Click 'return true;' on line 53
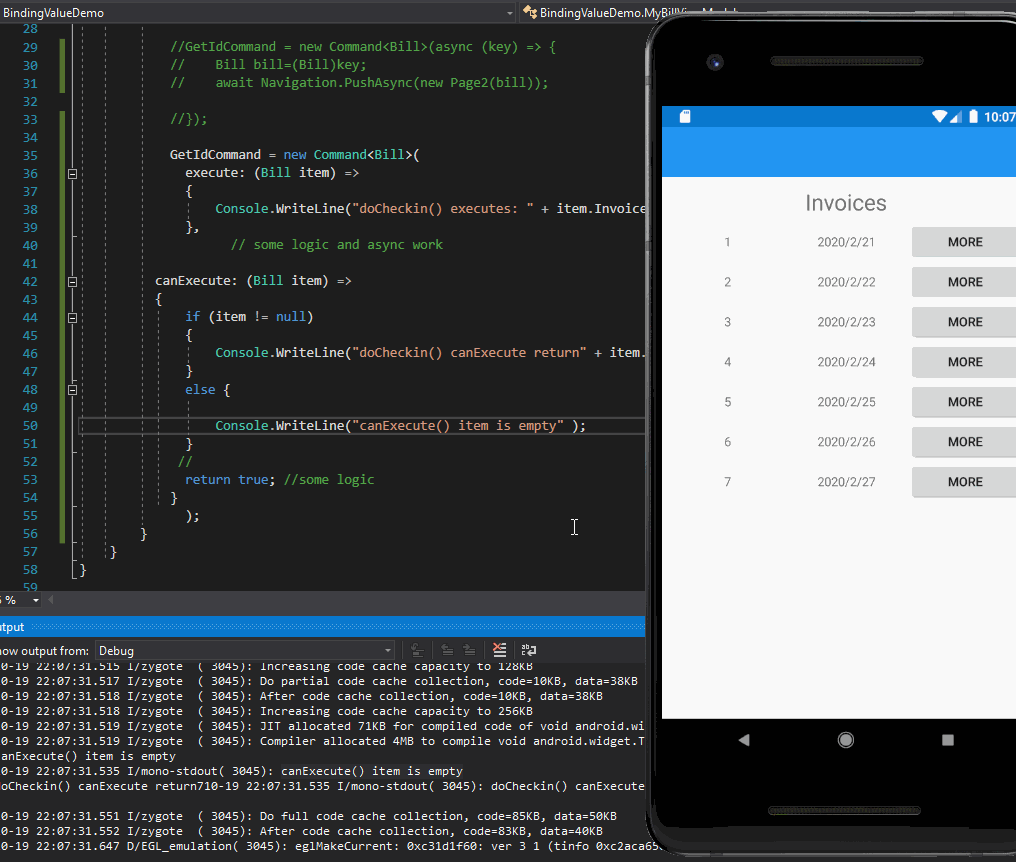The height and width of the screenshot is (862, 1016). [x=230, y=480]
